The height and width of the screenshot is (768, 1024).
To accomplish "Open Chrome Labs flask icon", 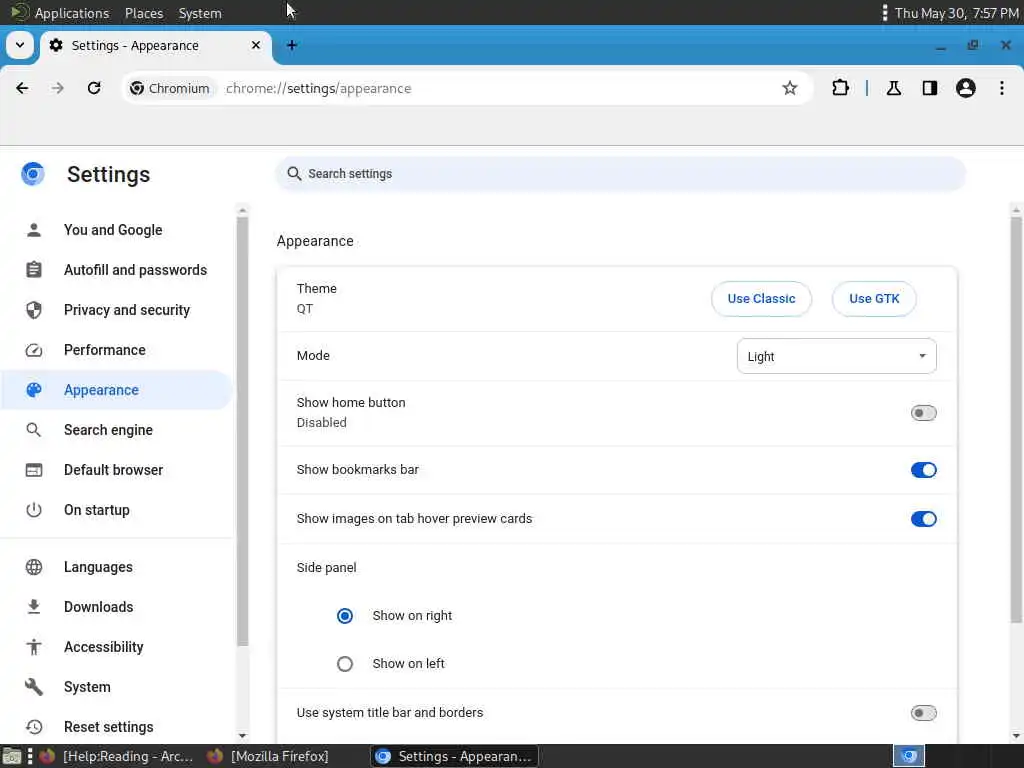I will pos(894,88).
